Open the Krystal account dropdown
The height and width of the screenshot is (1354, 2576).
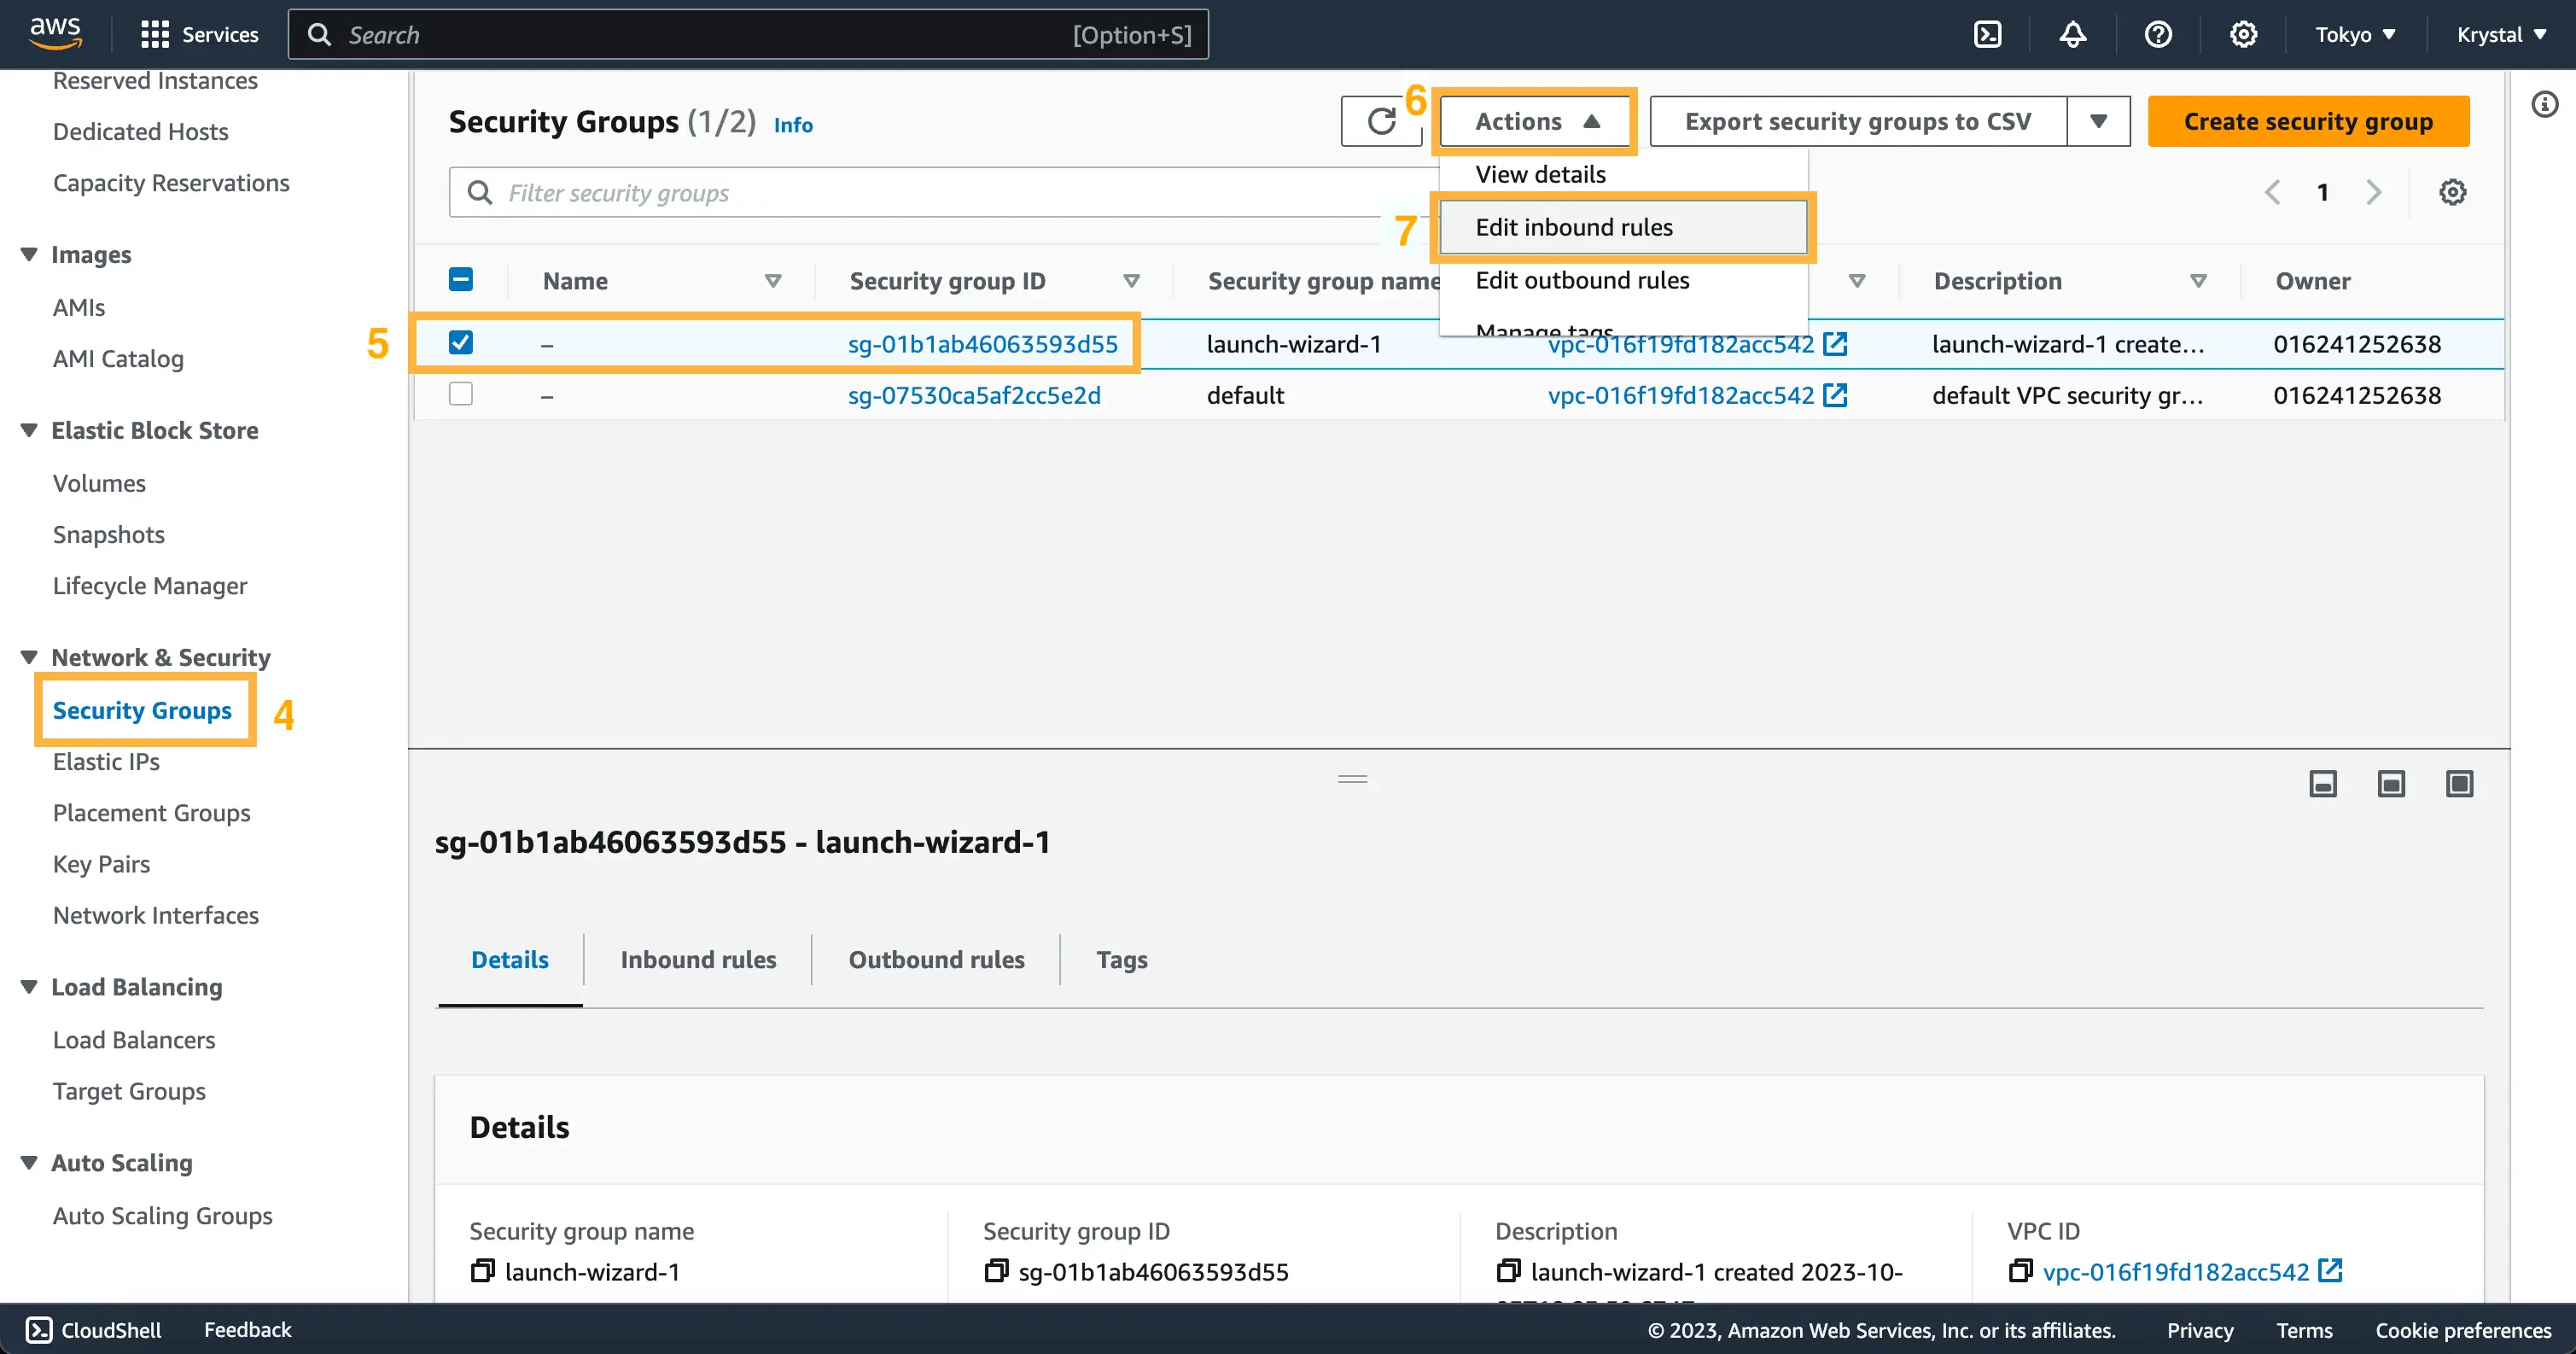[2501, 34]
